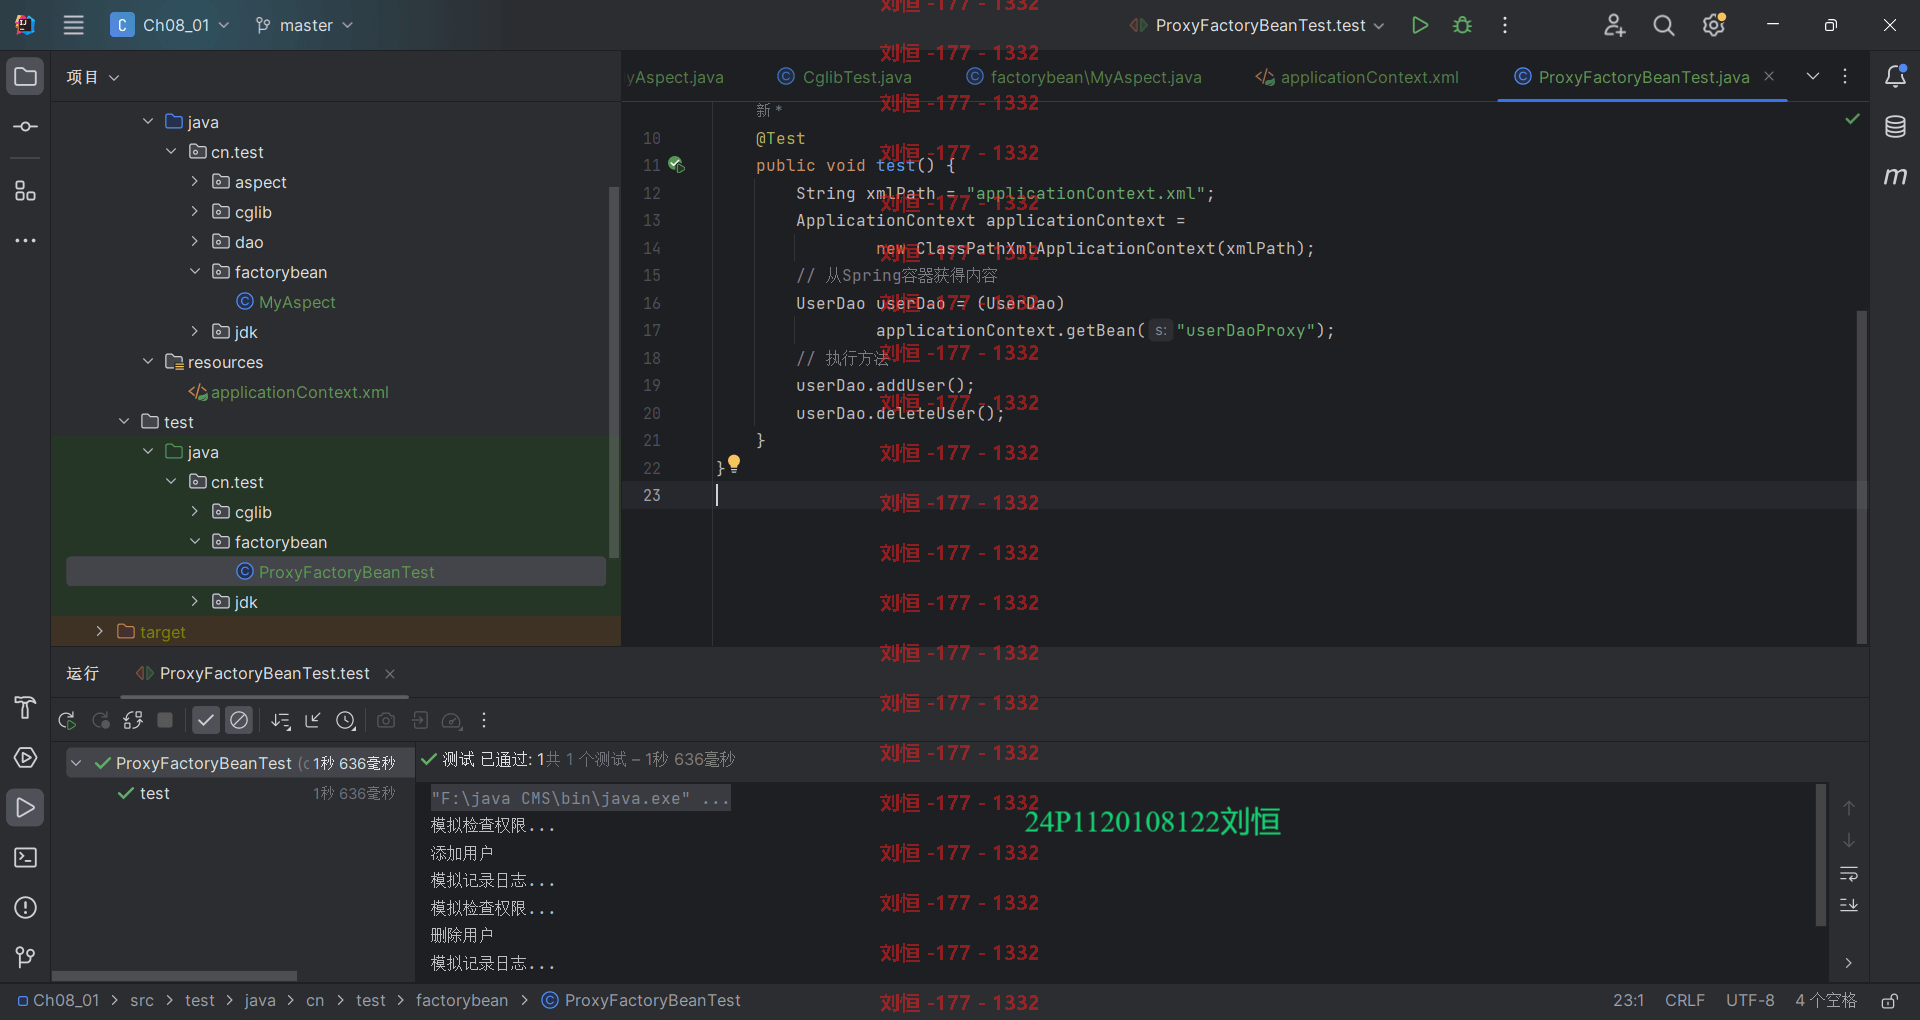The height and width of the screenshot is (1020, 1920).
Task: Open the Terminal tool window icon
Action: pyautogui.click(x=26, y=857)
